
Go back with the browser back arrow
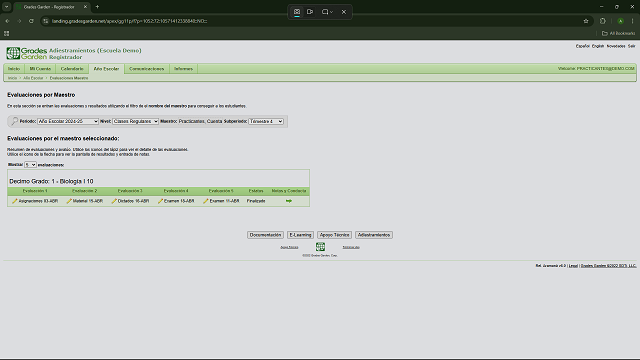(7, 21)
